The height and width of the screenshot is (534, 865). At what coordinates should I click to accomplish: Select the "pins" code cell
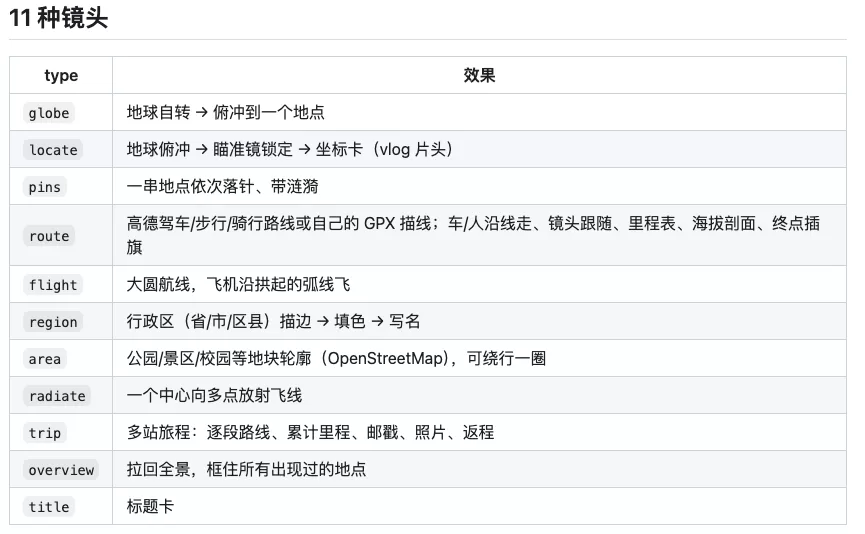click(x=45, y=186)
